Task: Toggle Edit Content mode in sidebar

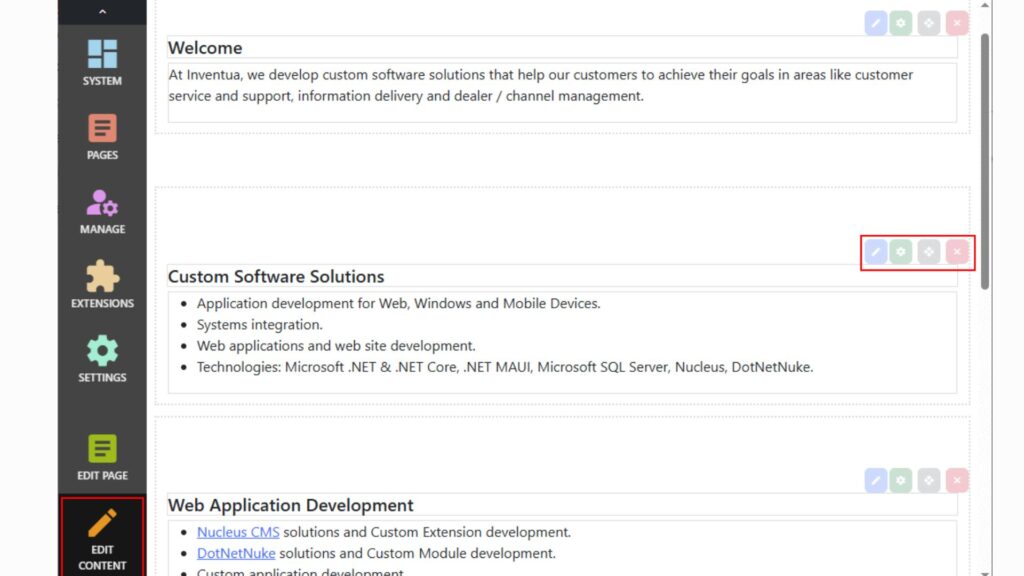Action: click(x=102, y=538)
